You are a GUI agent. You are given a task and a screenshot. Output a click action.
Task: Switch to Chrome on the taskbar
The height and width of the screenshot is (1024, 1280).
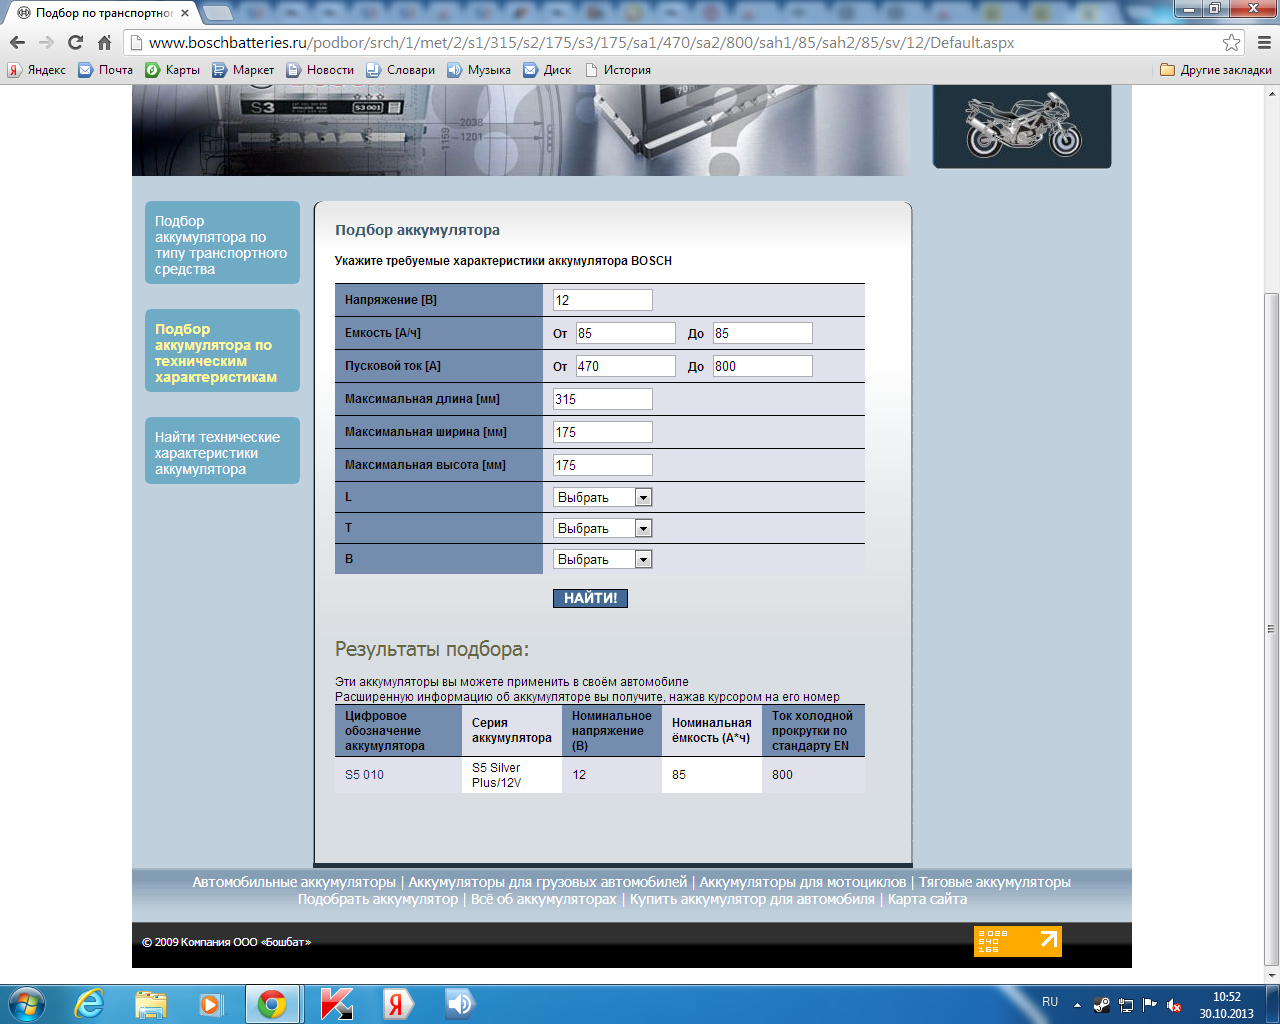(272, 1003)
